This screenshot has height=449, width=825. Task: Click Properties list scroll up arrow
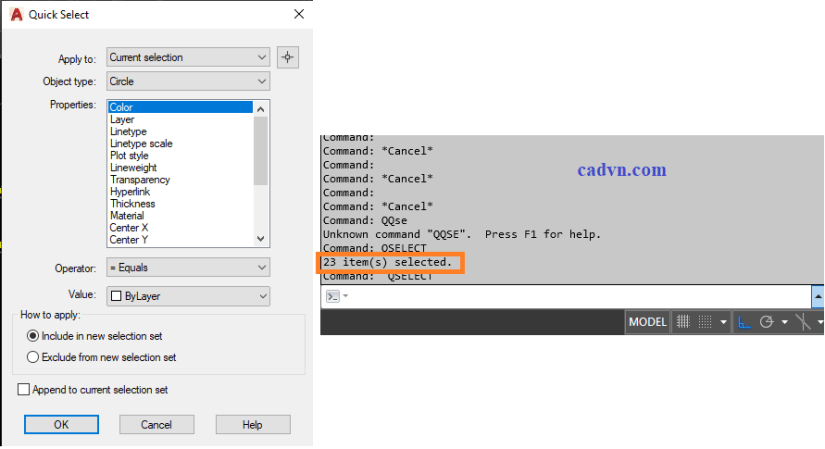260,108
